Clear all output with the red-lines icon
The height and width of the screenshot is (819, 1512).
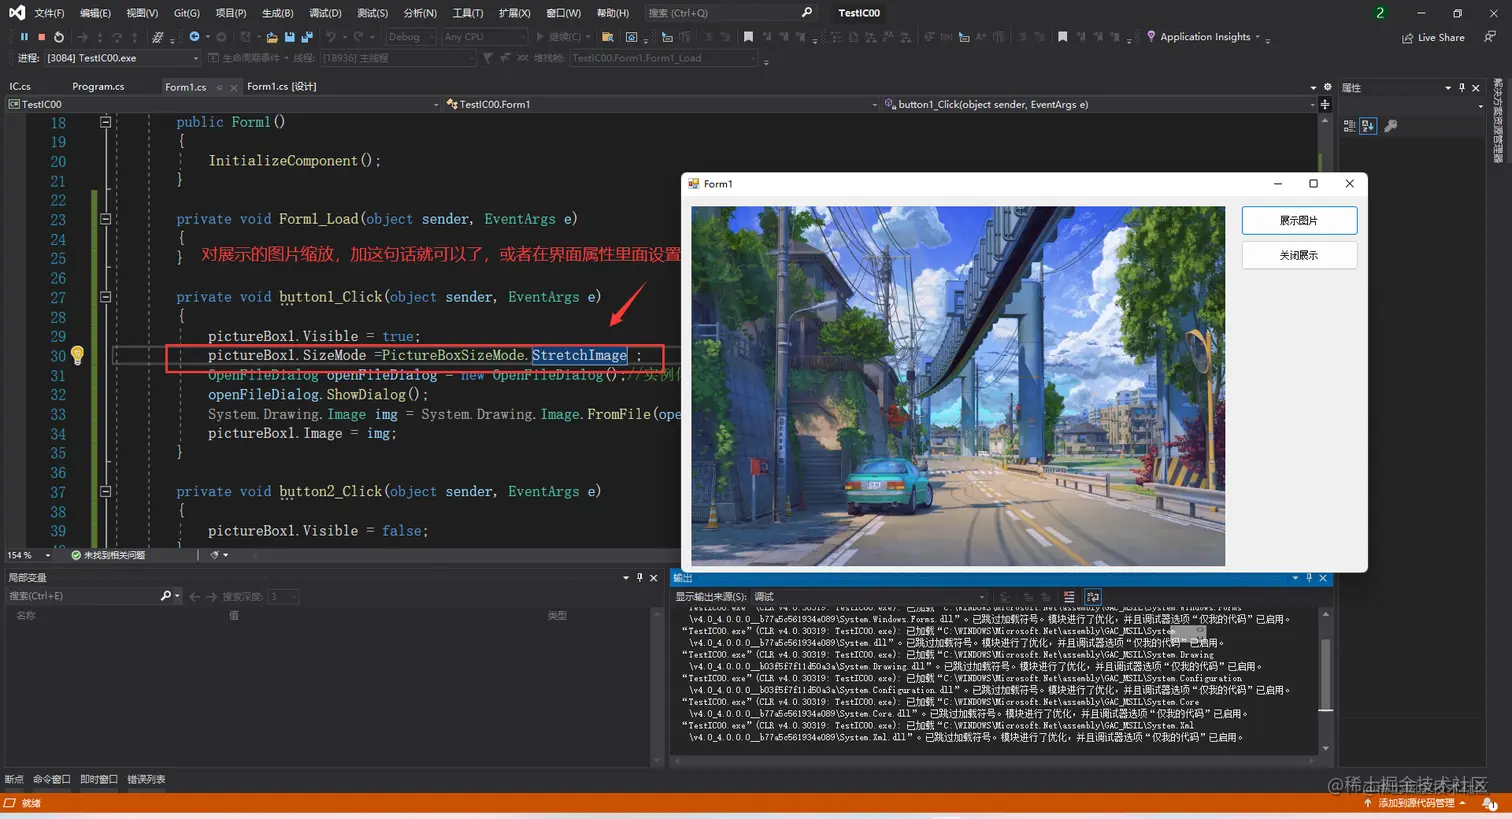(x=1069, y=597)
